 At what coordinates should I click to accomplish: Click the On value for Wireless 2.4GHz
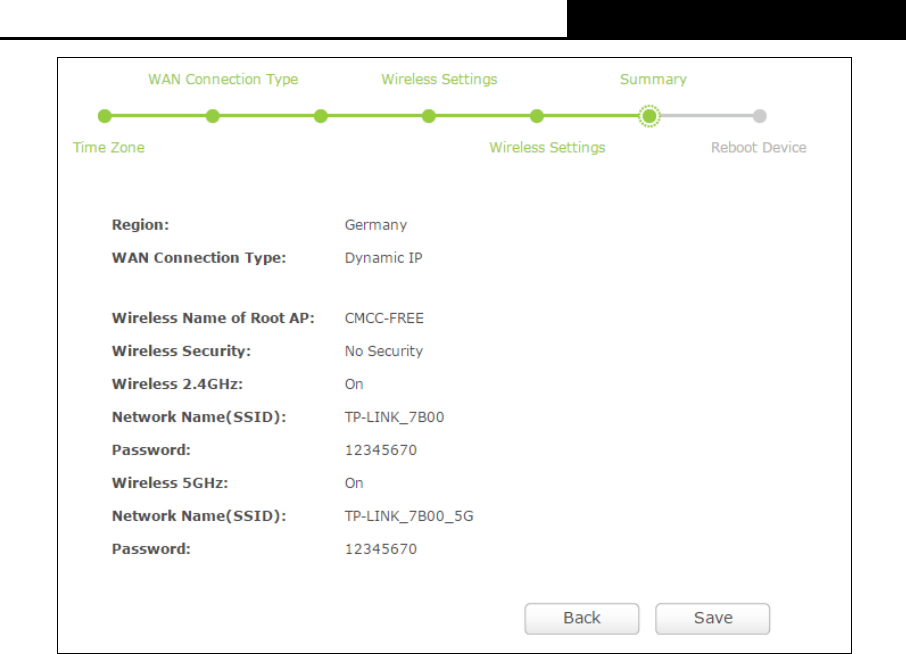[x=354, y=384]
